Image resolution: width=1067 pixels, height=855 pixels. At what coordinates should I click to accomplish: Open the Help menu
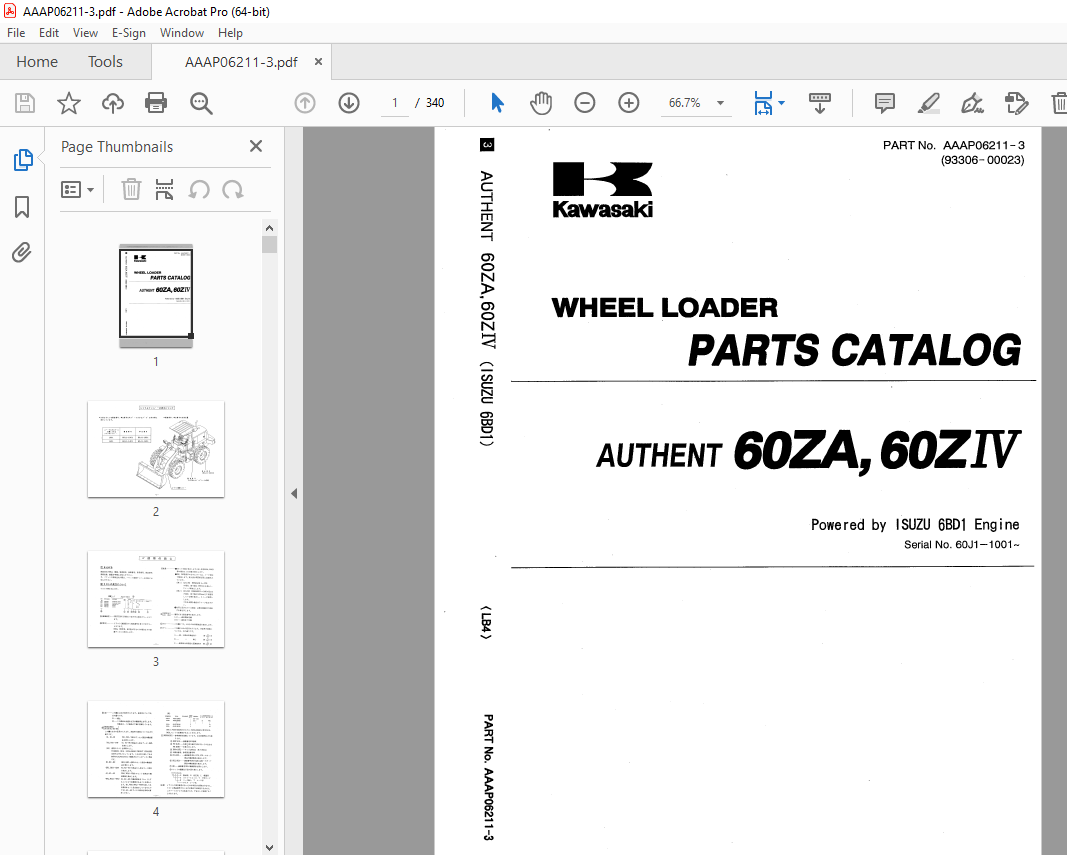click(x=230, y=33)
